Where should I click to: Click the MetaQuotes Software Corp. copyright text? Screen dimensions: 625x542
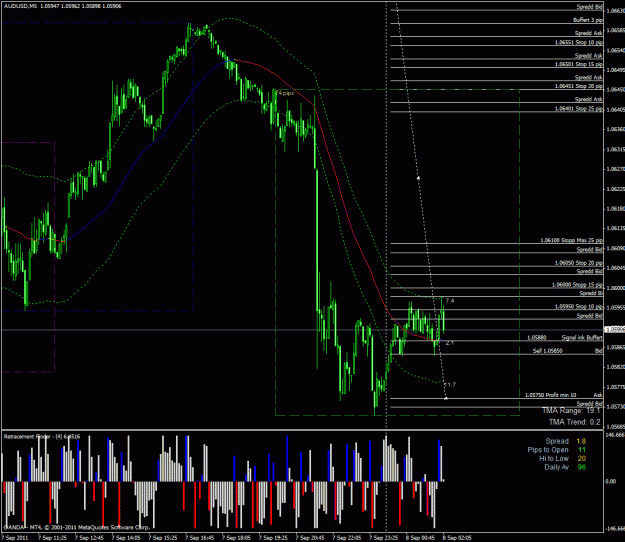[75, 527]
